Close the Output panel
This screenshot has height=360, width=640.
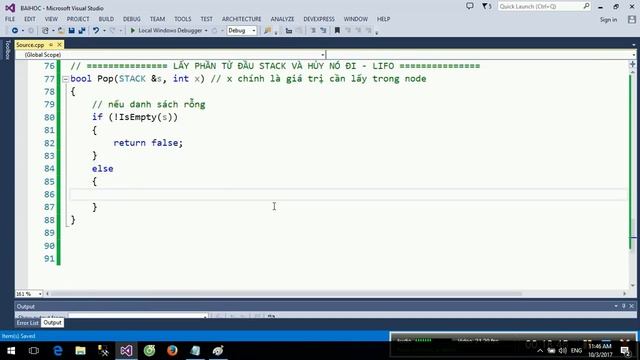point(631,306)
